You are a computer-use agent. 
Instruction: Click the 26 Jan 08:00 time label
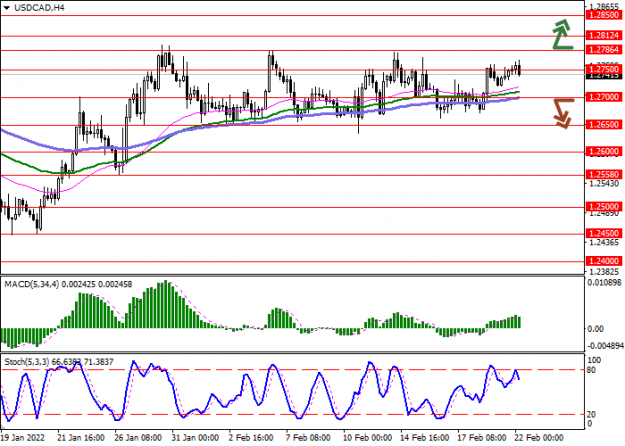(138, 438)
